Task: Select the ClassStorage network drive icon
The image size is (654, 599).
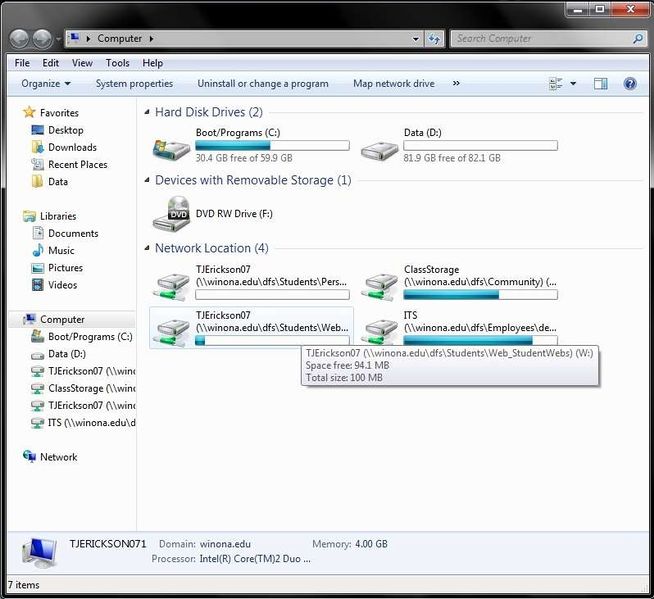Action: click(x=380, y=285)
